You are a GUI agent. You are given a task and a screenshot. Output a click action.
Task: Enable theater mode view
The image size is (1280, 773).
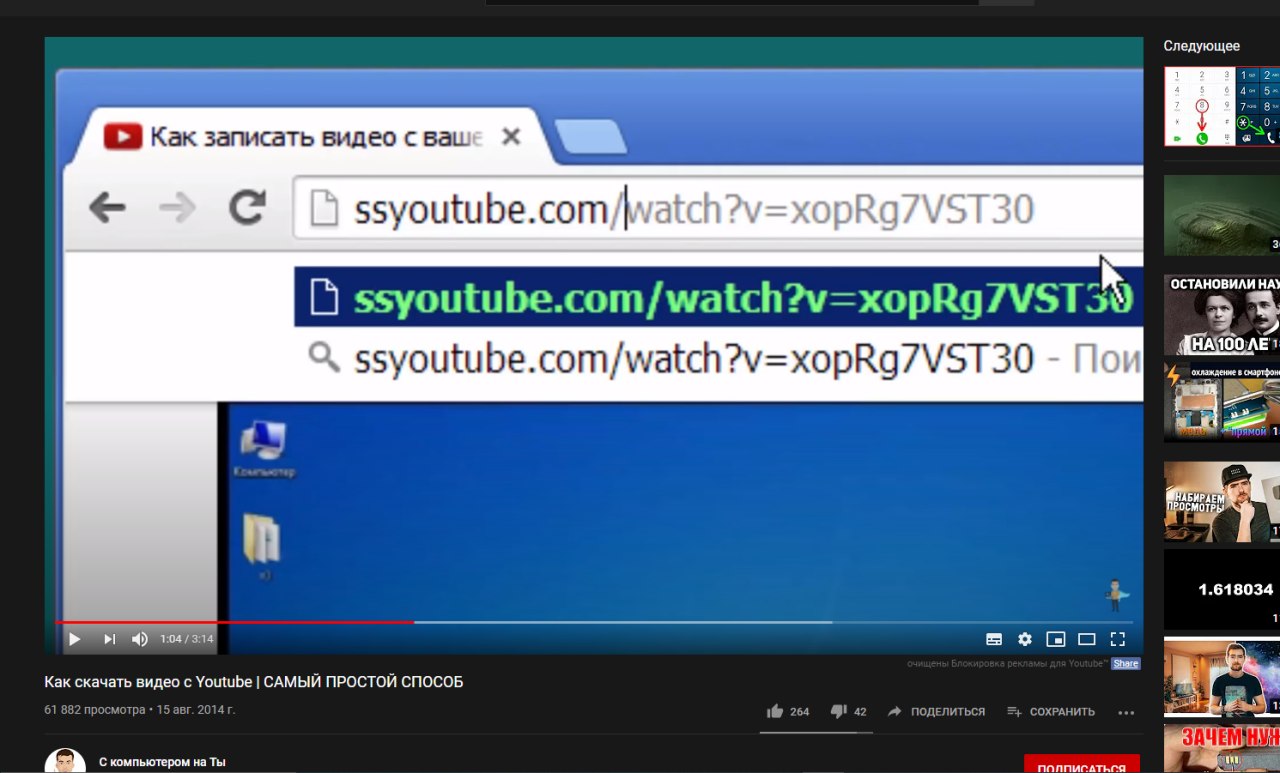1087,639
